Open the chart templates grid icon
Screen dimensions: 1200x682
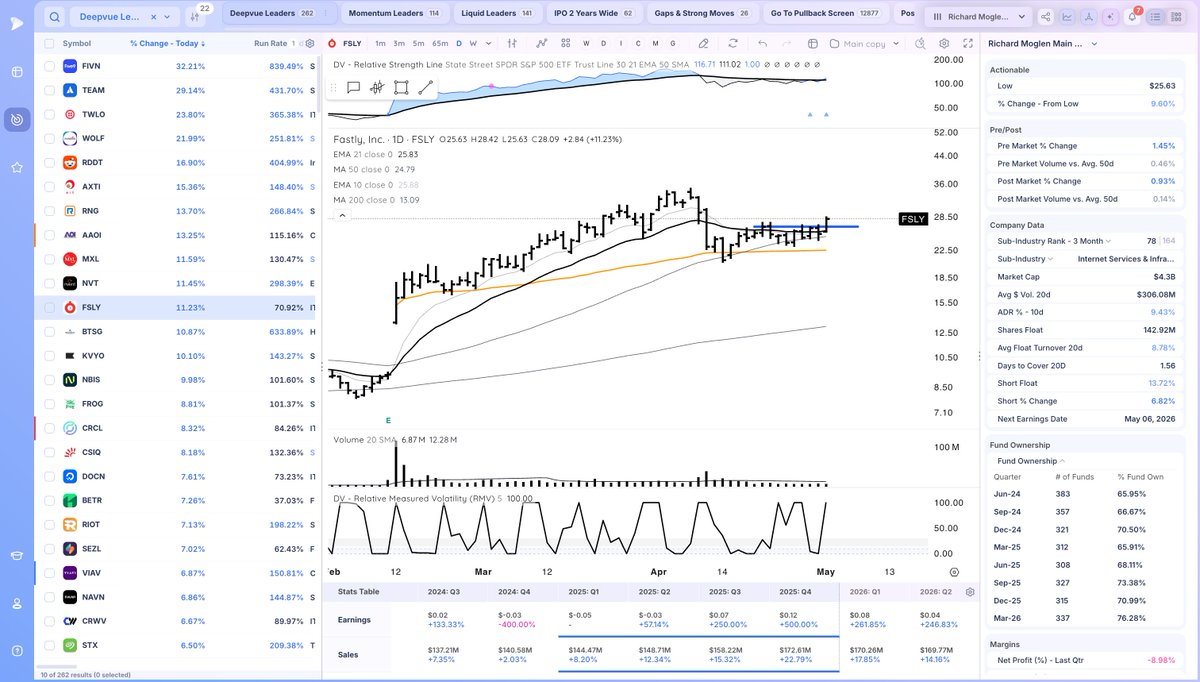coord(566,44)
